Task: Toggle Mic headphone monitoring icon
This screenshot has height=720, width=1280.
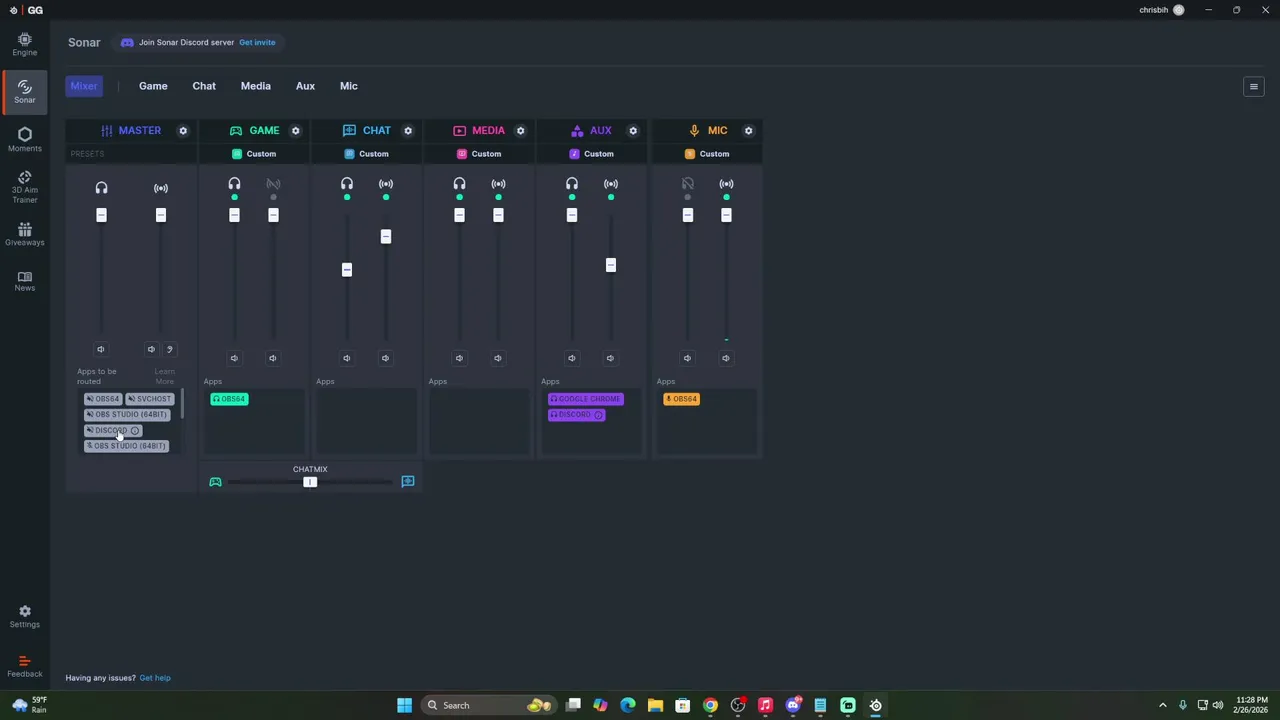Action: [687, 184]
